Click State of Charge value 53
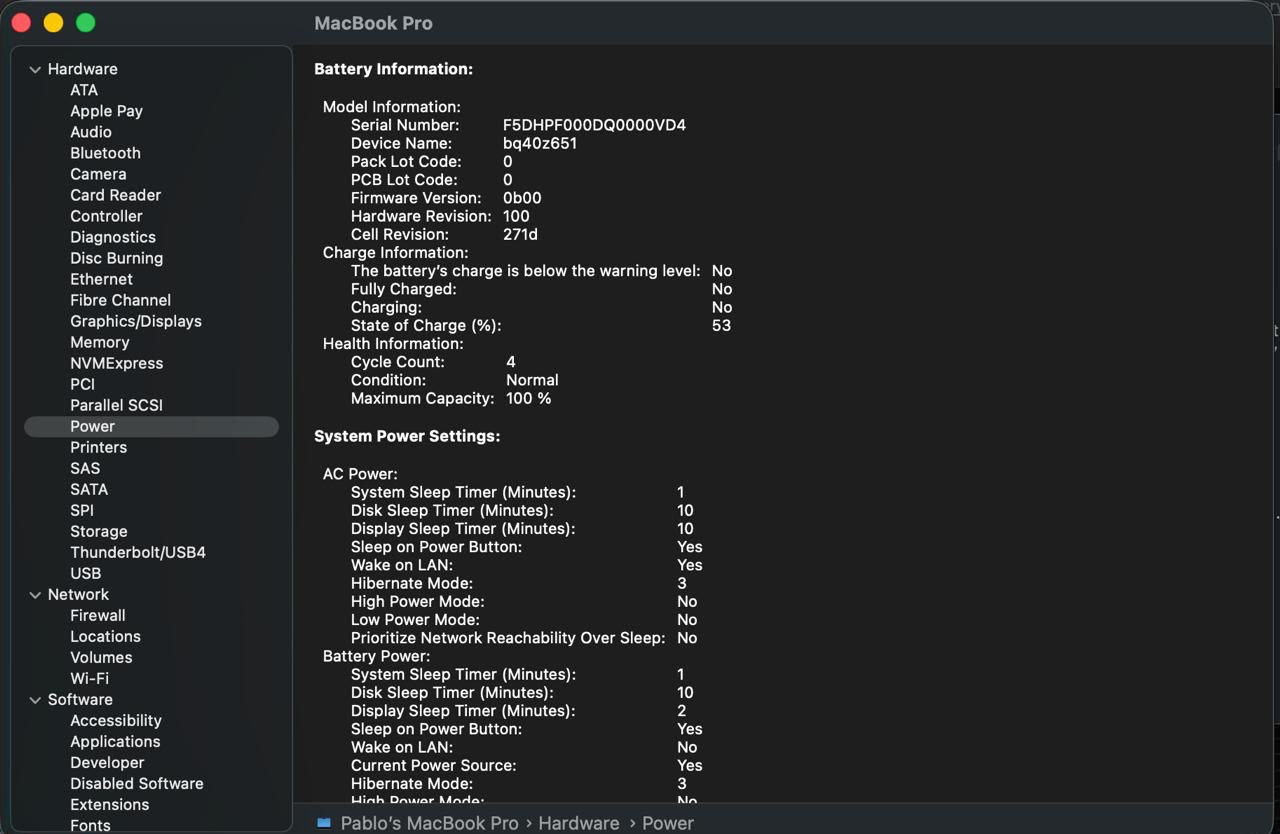 pos(721,325)
